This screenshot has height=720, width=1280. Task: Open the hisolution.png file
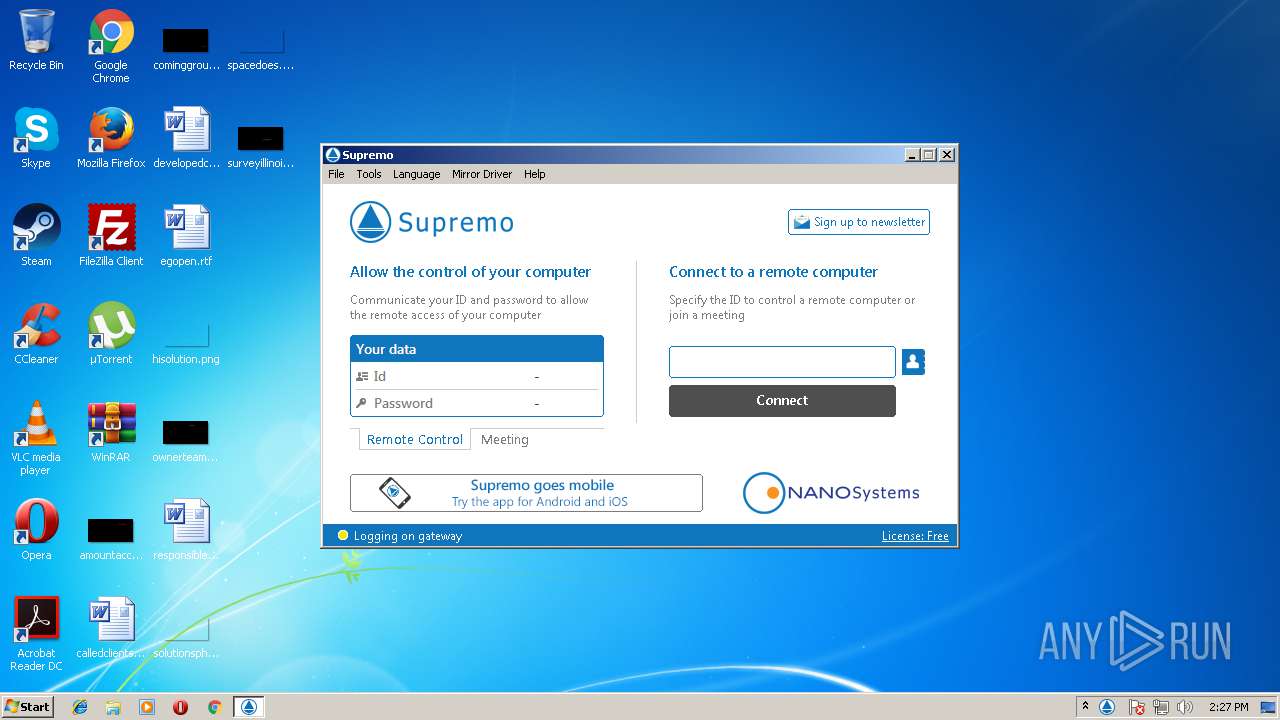[186, 340]
